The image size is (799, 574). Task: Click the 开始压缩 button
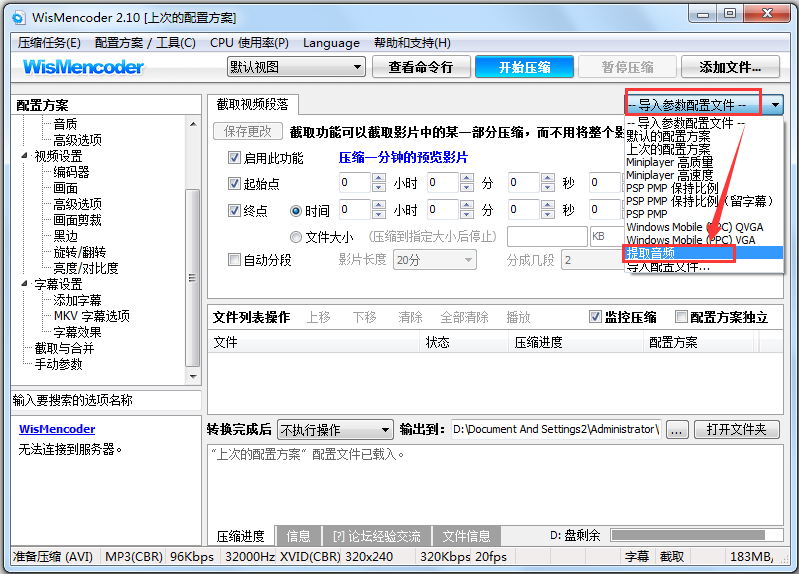pos(524,67)
